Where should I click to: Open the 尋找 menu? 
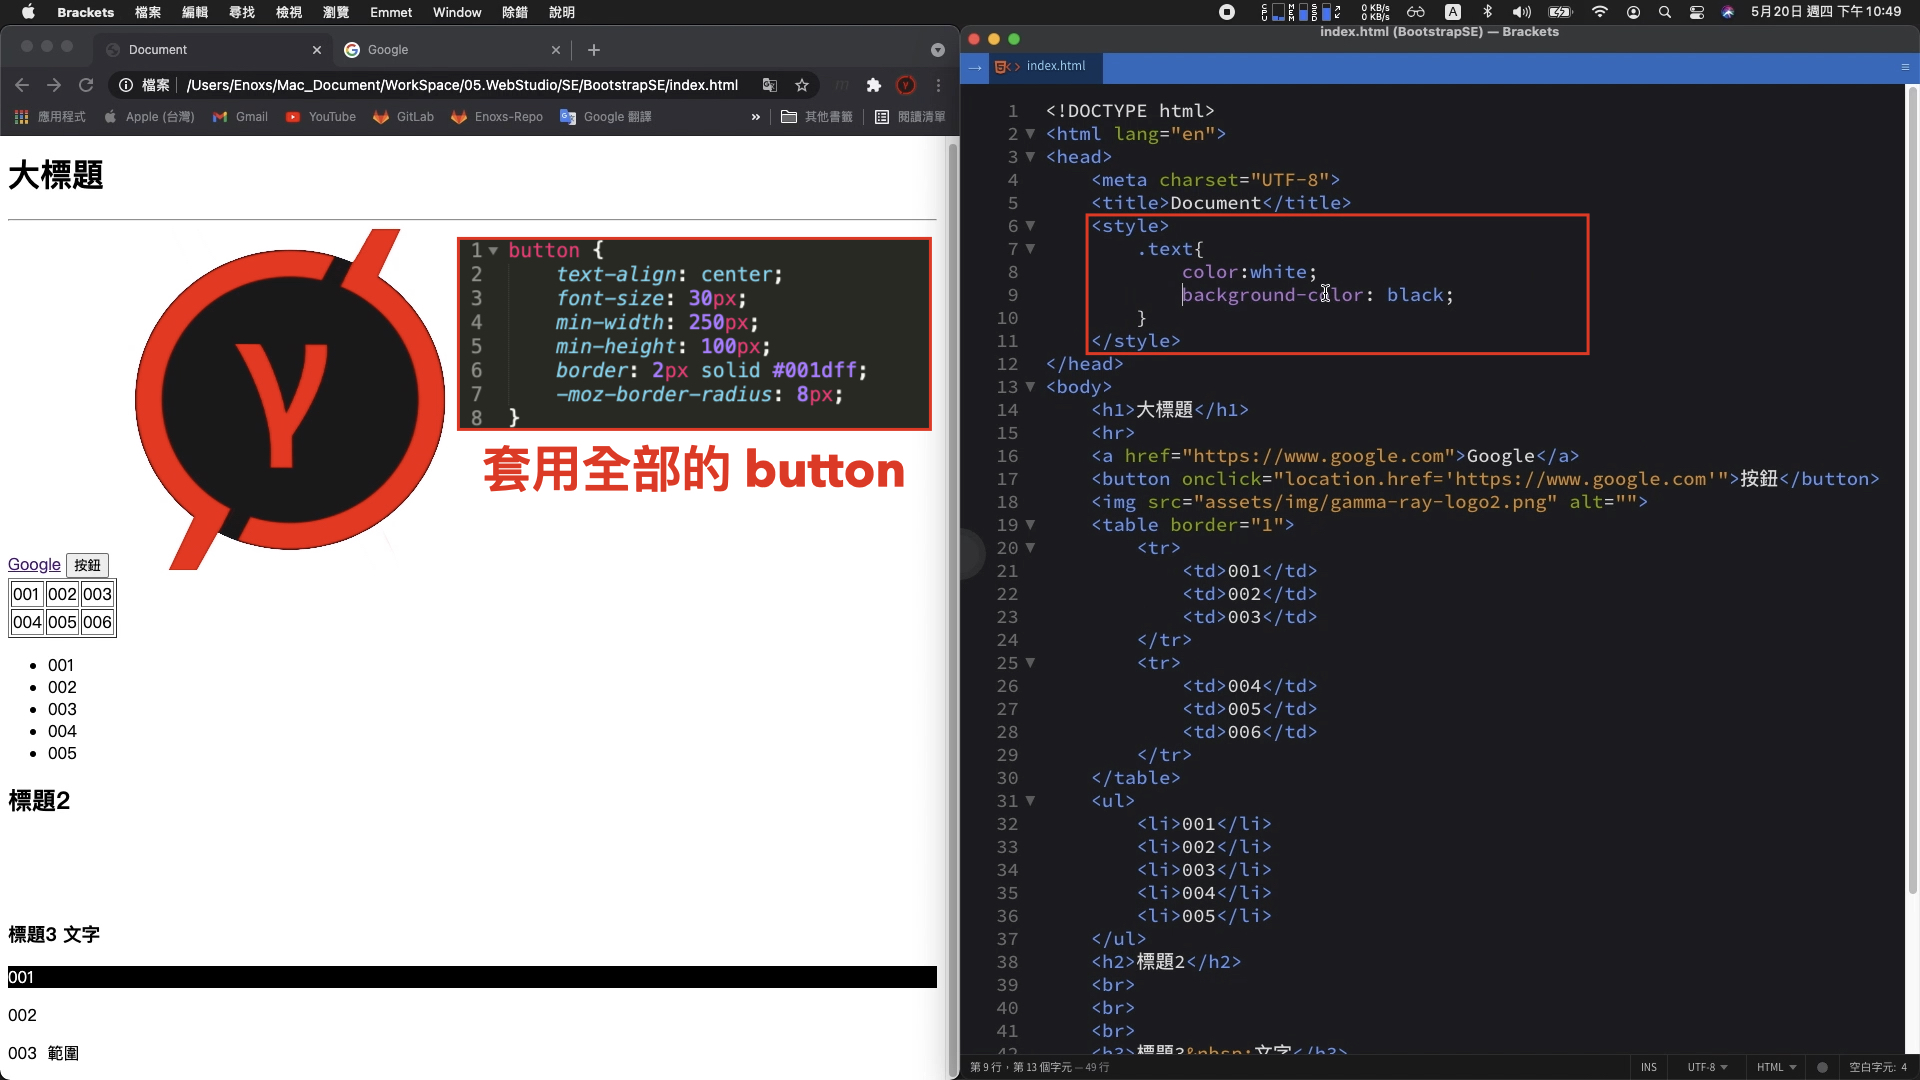coord(242,12)
